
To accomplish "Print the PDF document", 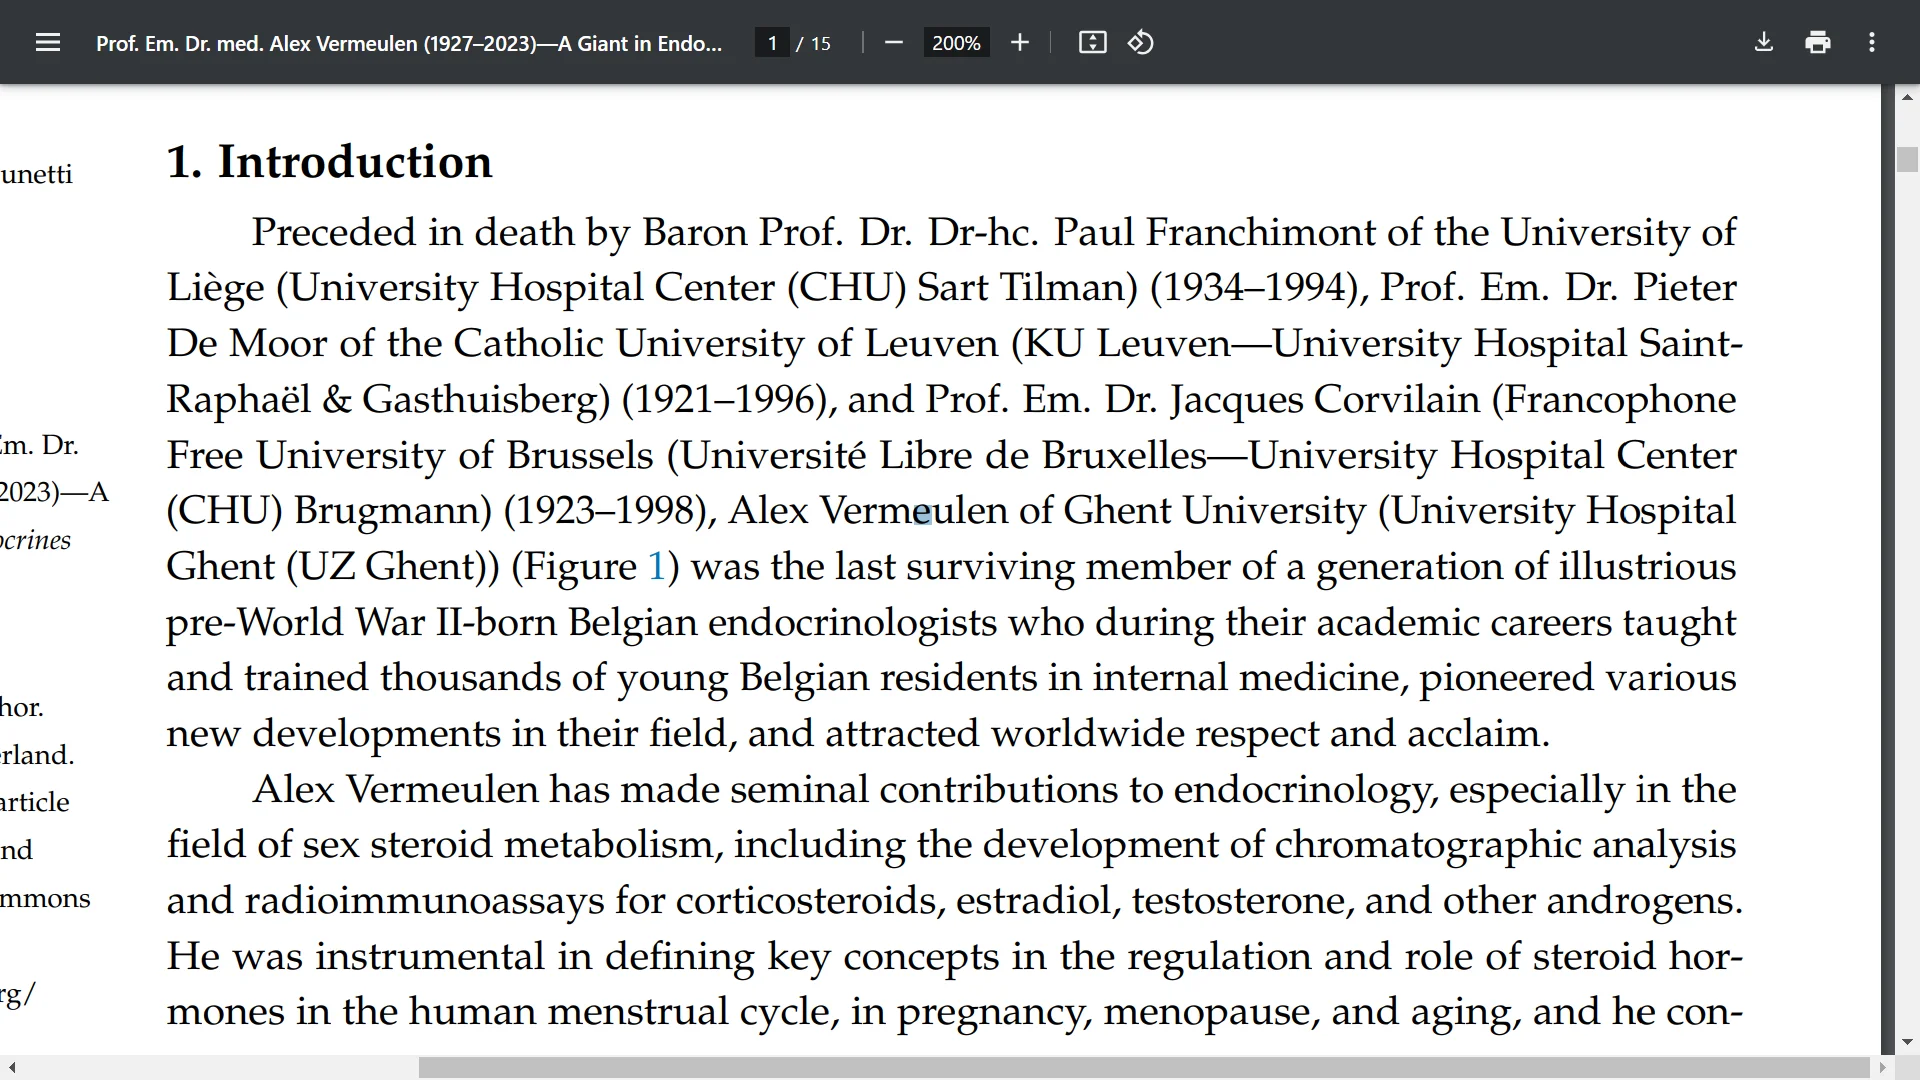I will point(1818,43).
